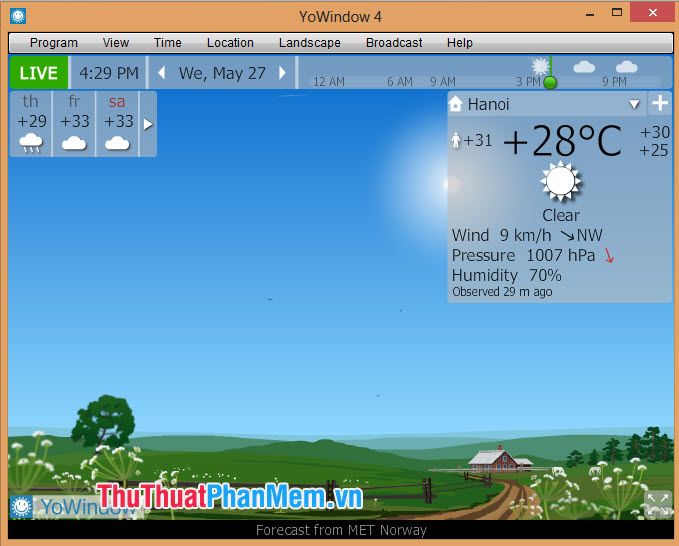The height and width of the screenshot is (546, 679).
Task: Click the 4:29 PM time display
Action: point(109,73)
